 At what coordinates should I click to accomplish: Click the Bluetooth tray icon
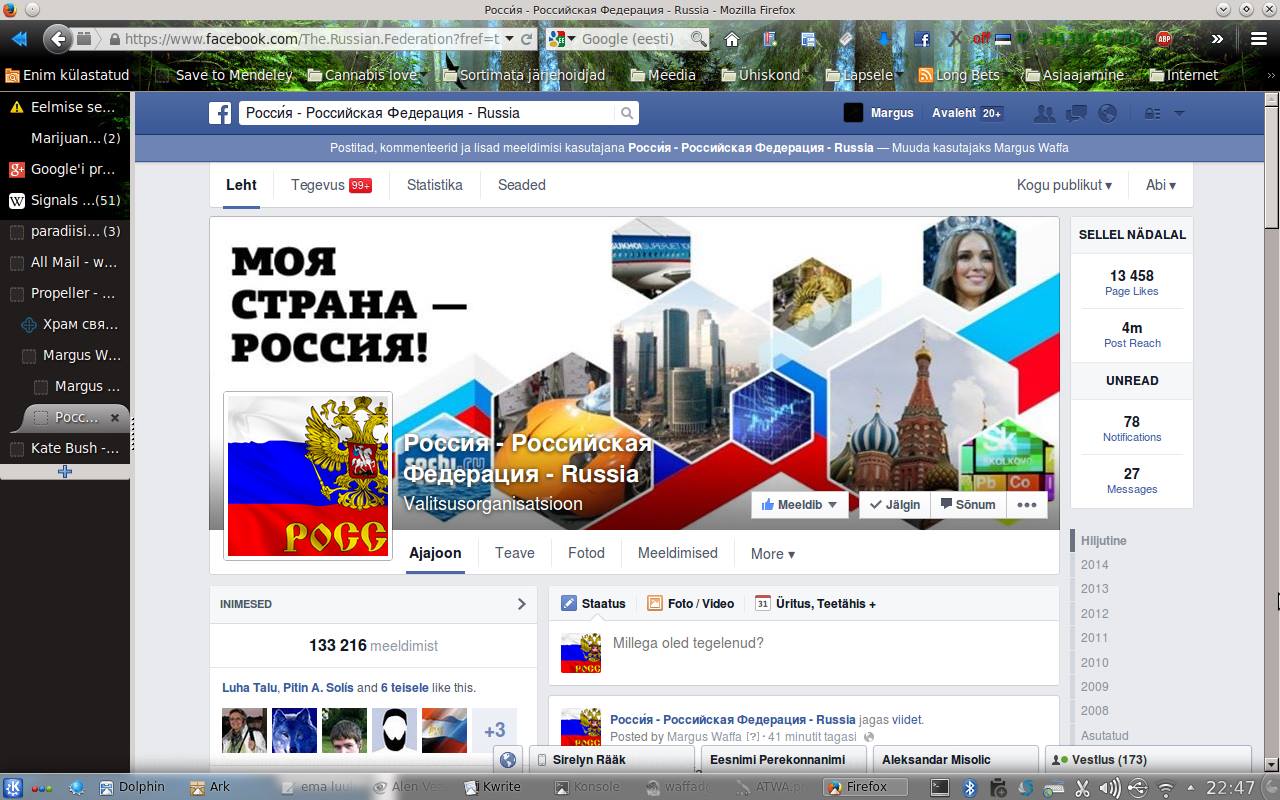pyautogui.click(x=968, y=787)
